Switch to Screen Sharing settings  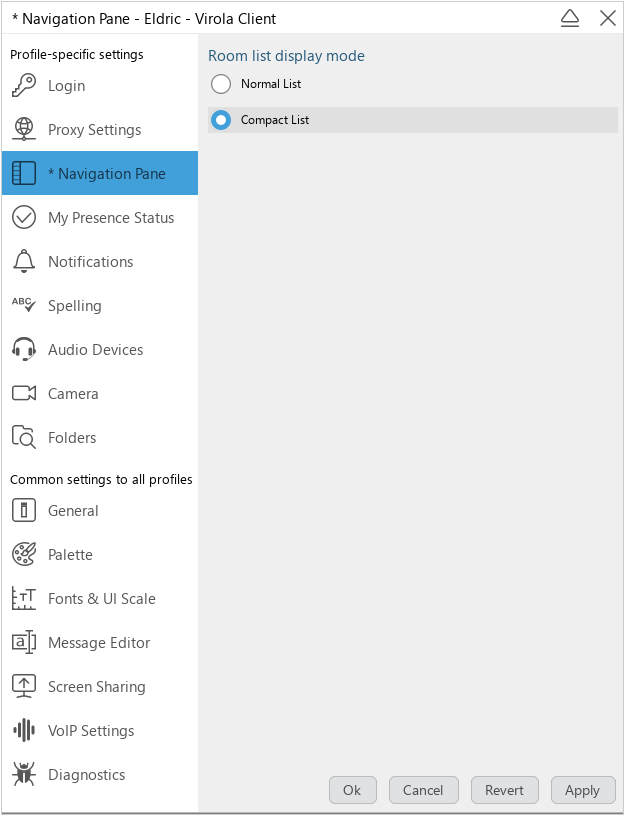click(x=96, y=687)
